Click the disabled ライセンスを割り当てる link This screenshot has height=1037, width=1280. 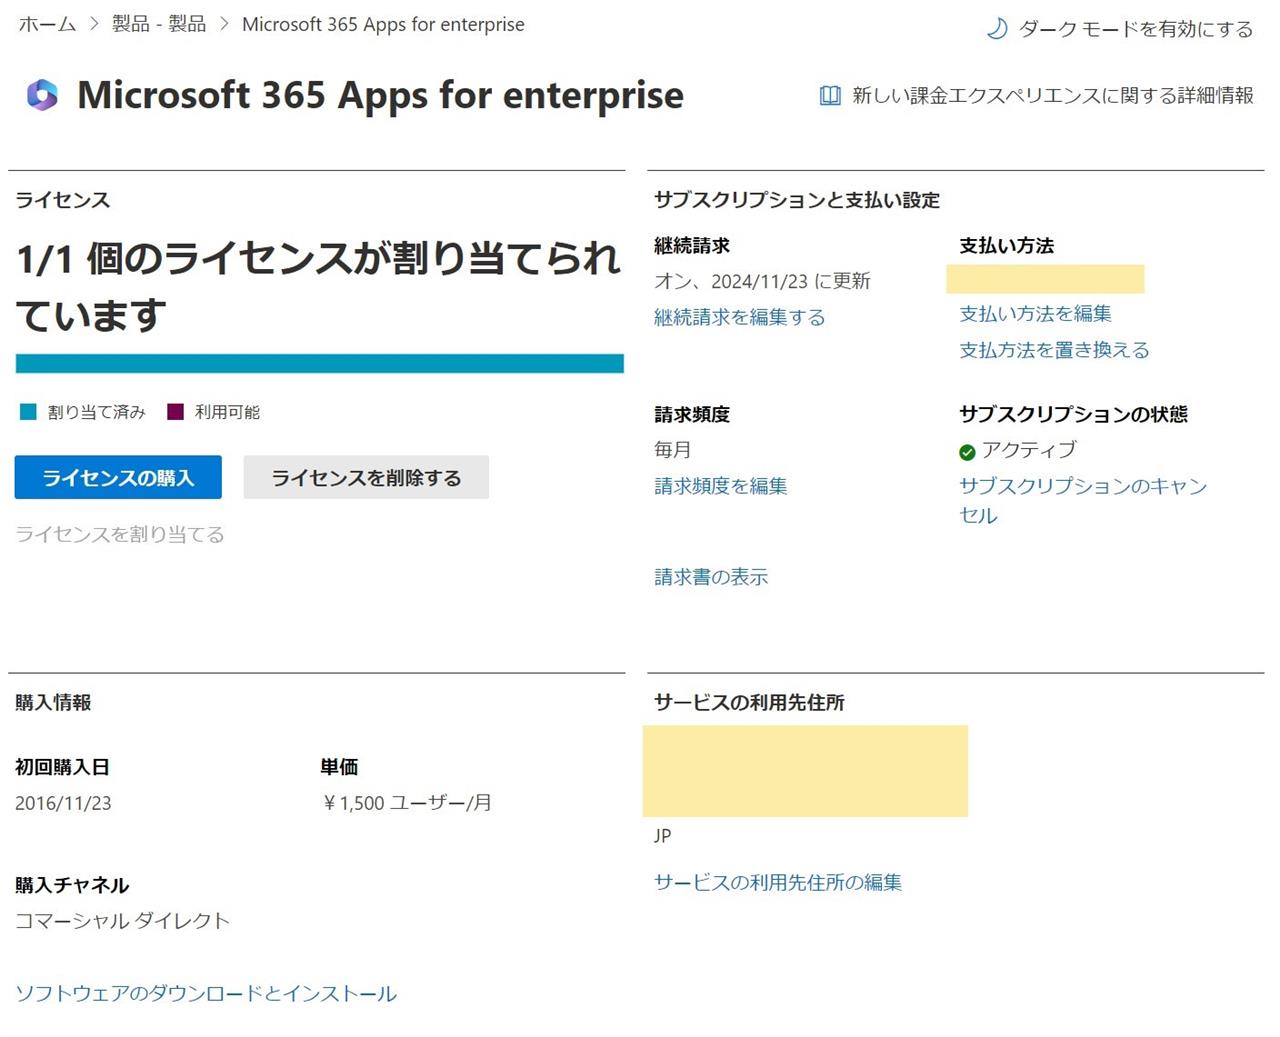119,534
